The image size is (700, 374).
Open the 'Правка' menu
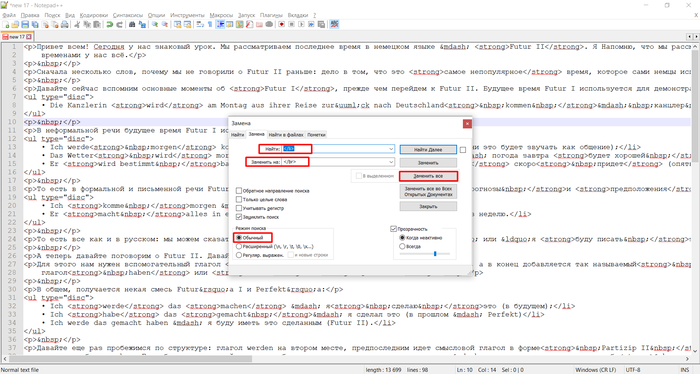coord(30,15)
